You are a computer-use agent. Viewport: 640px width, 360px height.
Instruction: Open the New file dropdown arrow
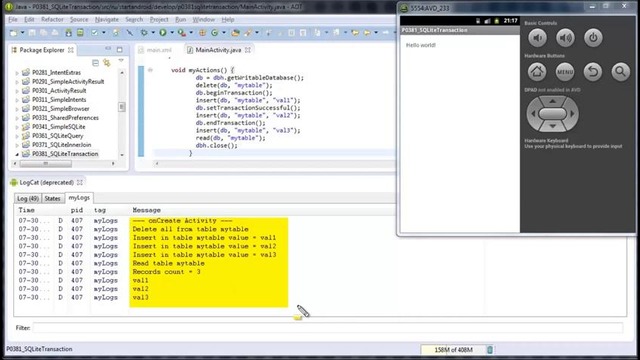click(22, 33)
